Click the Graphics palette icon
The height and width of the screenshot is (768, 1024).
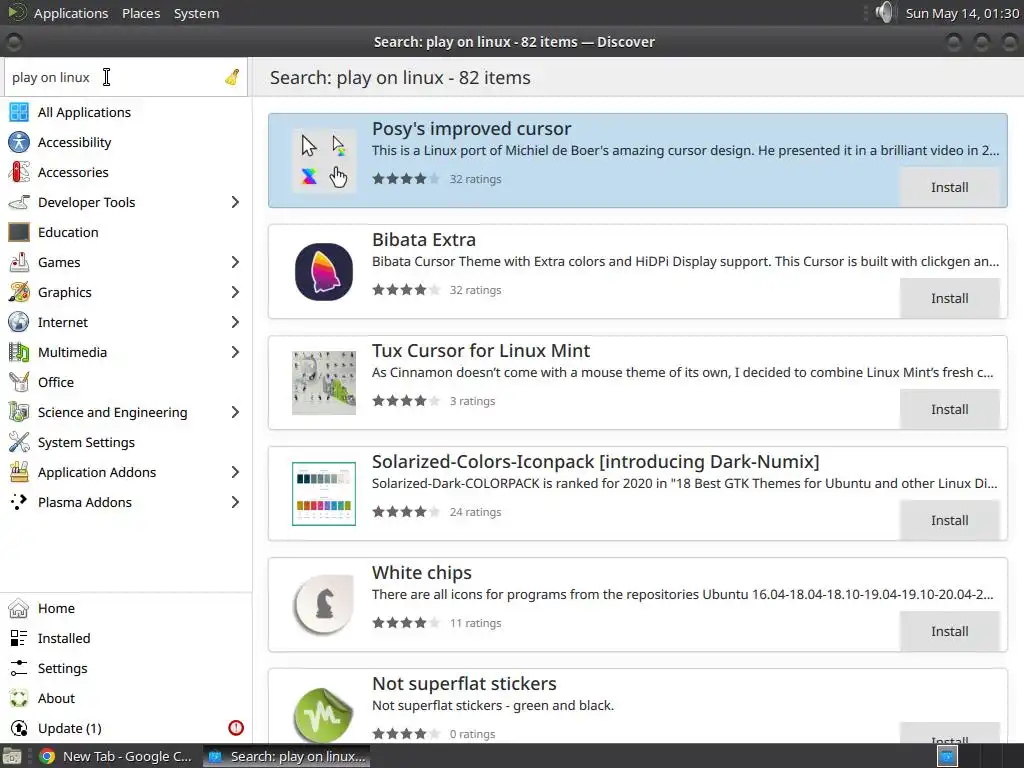(x=19, y=292)
